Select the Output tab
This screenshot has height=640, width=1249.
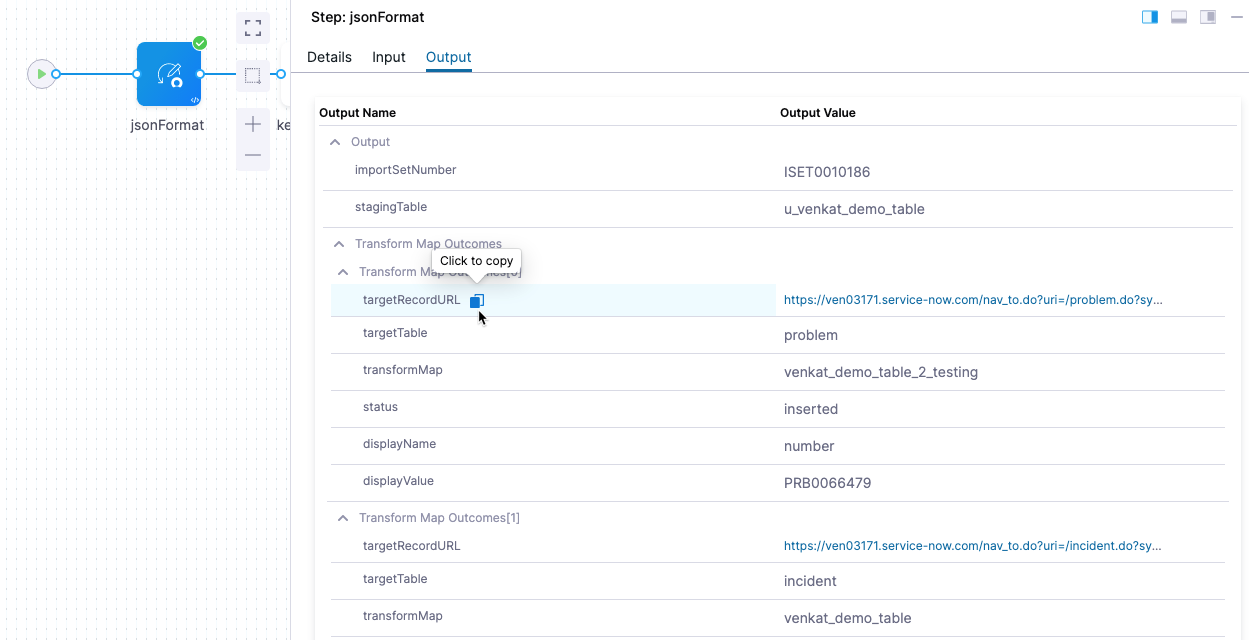pos(448,57)
